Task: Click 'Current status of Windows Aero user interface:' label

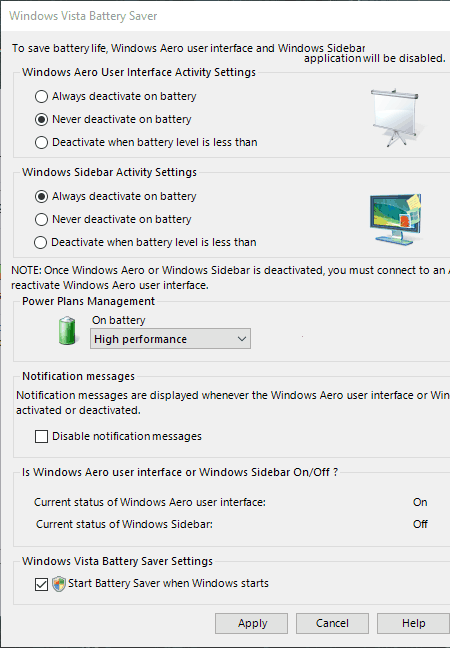Action: point(150,502)
